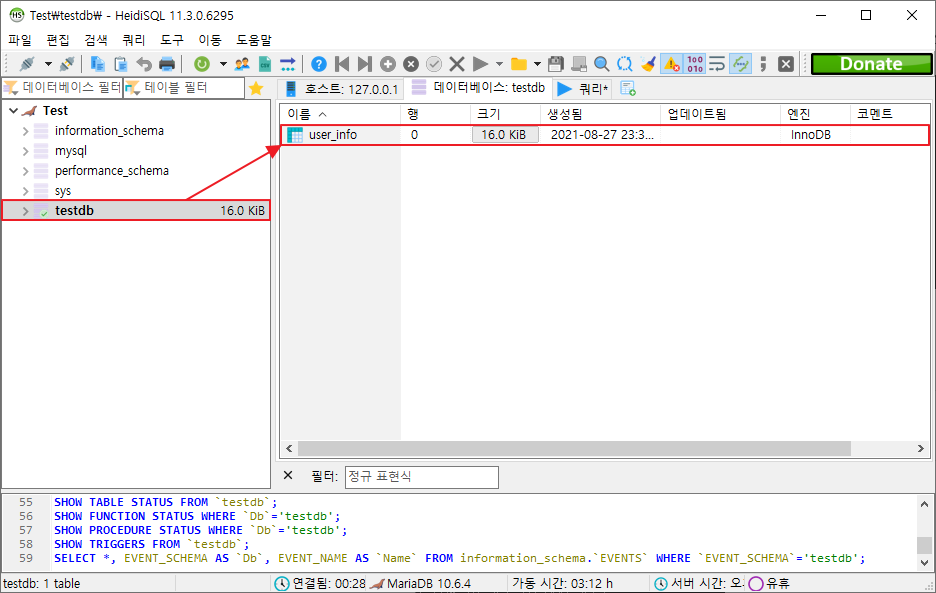This screenshot has width=936, height=593.
Task: Open help with the blue question mark
Action: pos(319,64)
